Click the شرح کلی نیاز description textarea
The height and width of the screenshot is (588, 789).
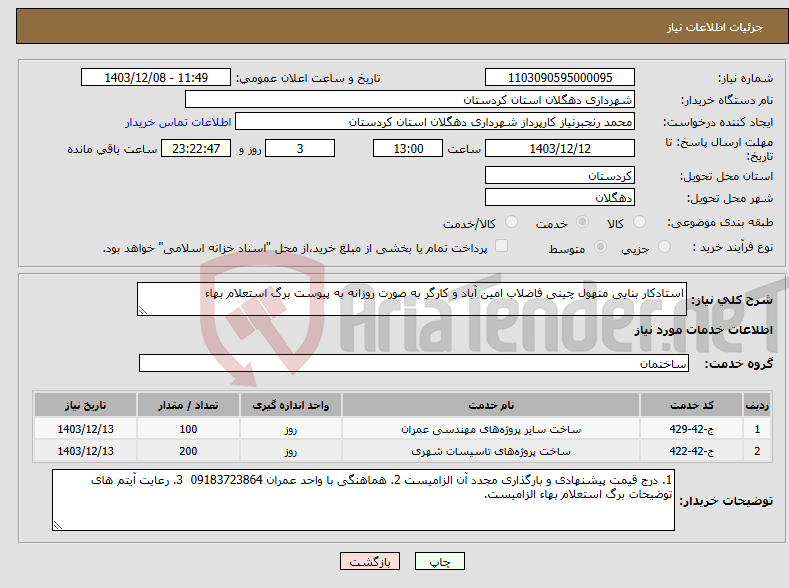click(x=412, y=299)
